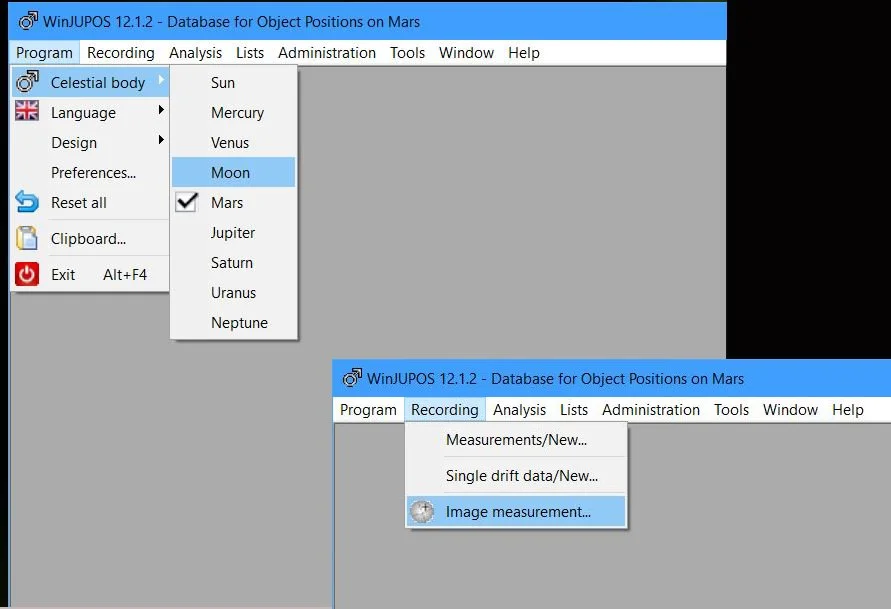Open the Window menu in the top window
The width and height of the screenshot is (891, 609).
[x=467, y=53]
